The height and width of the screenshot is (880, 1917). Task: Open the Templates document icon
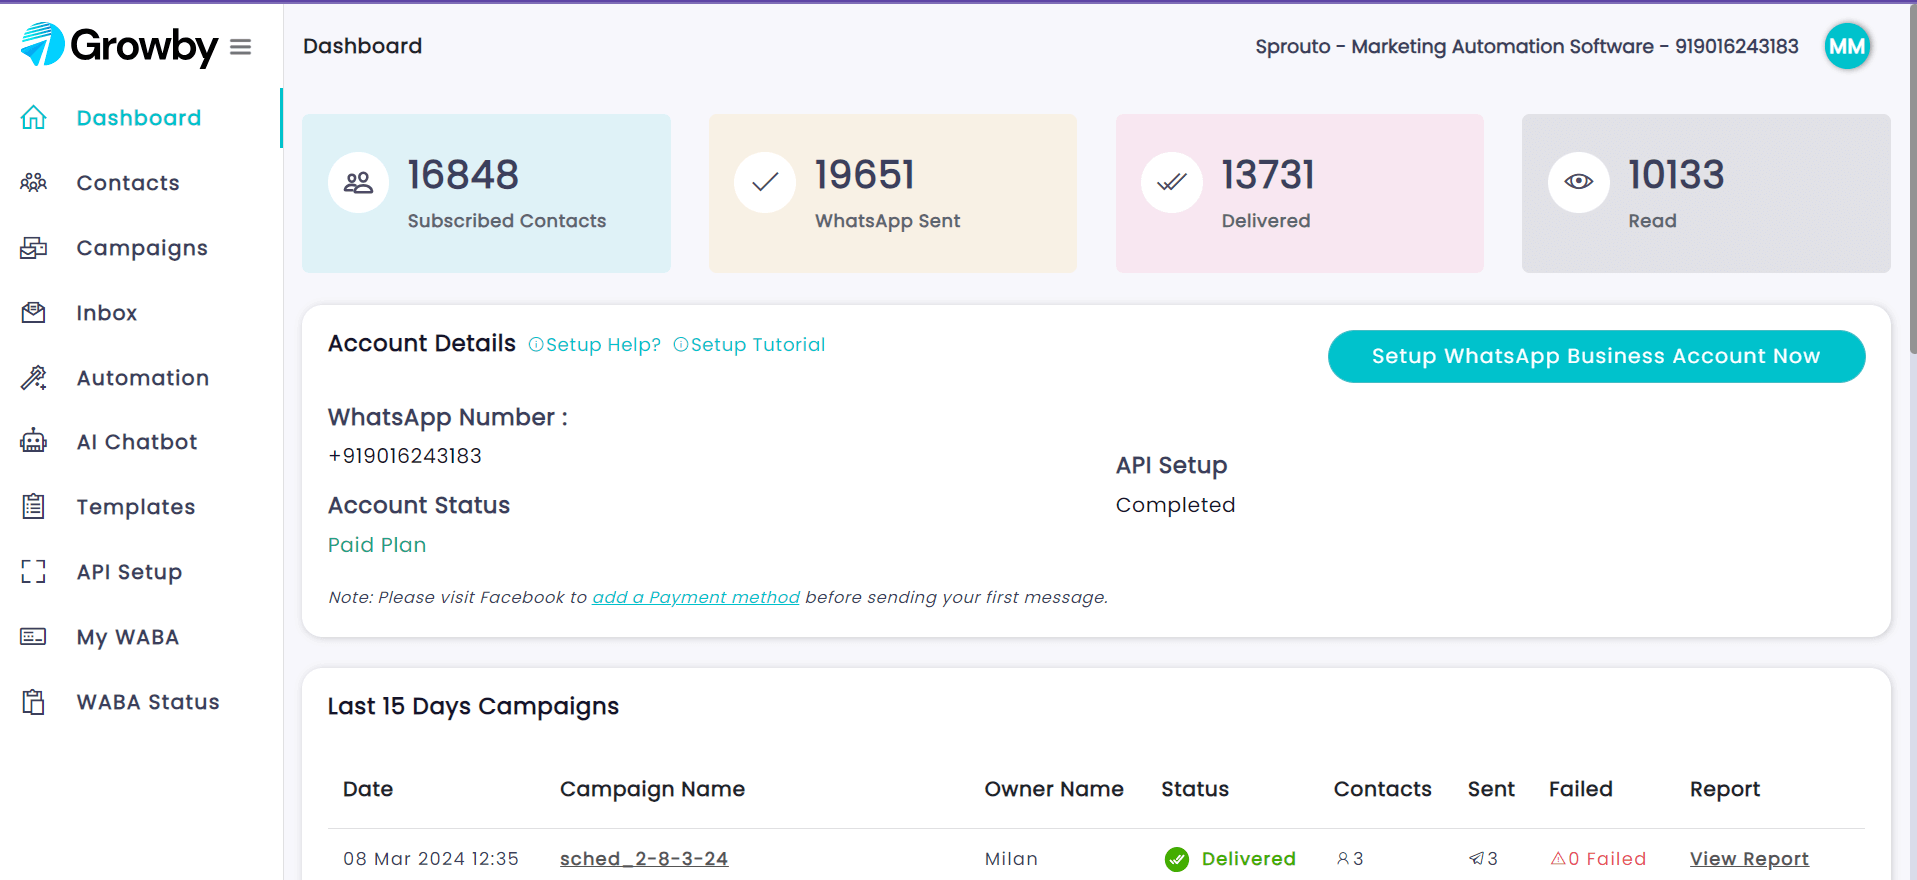tap(34, 507)
